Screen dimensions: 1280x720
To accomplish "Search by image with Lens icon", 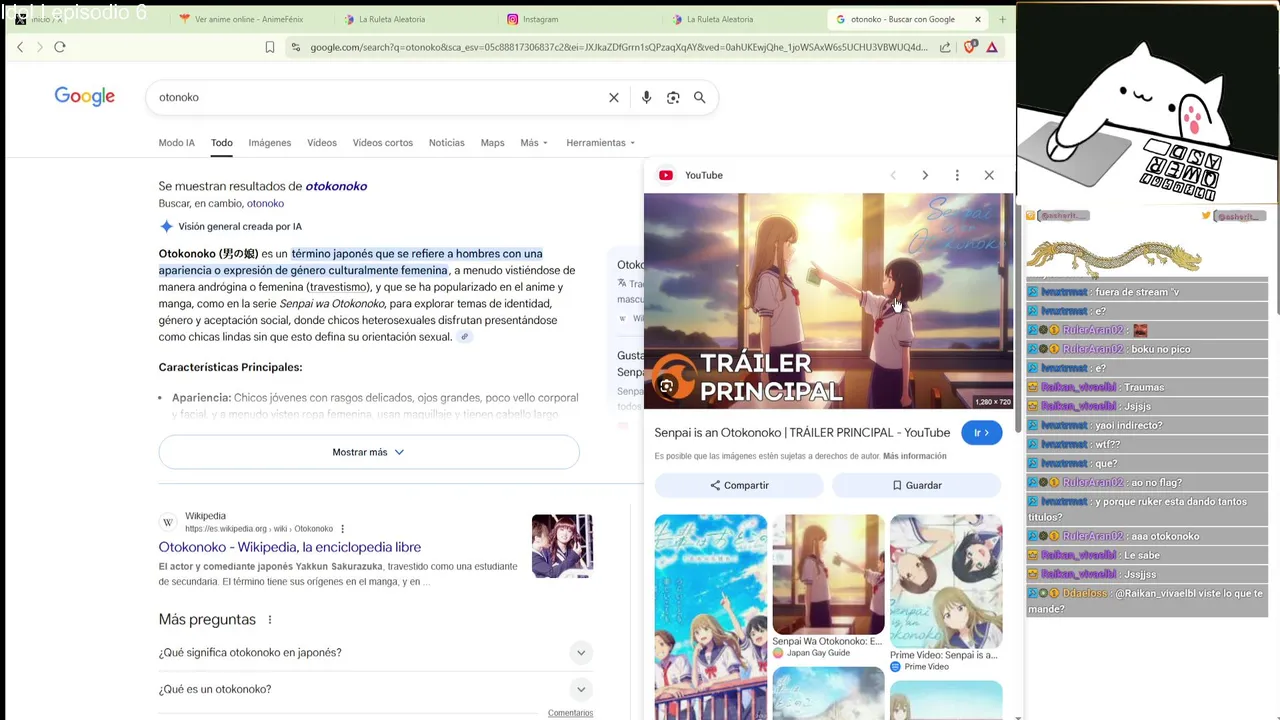I will (673, 97).
